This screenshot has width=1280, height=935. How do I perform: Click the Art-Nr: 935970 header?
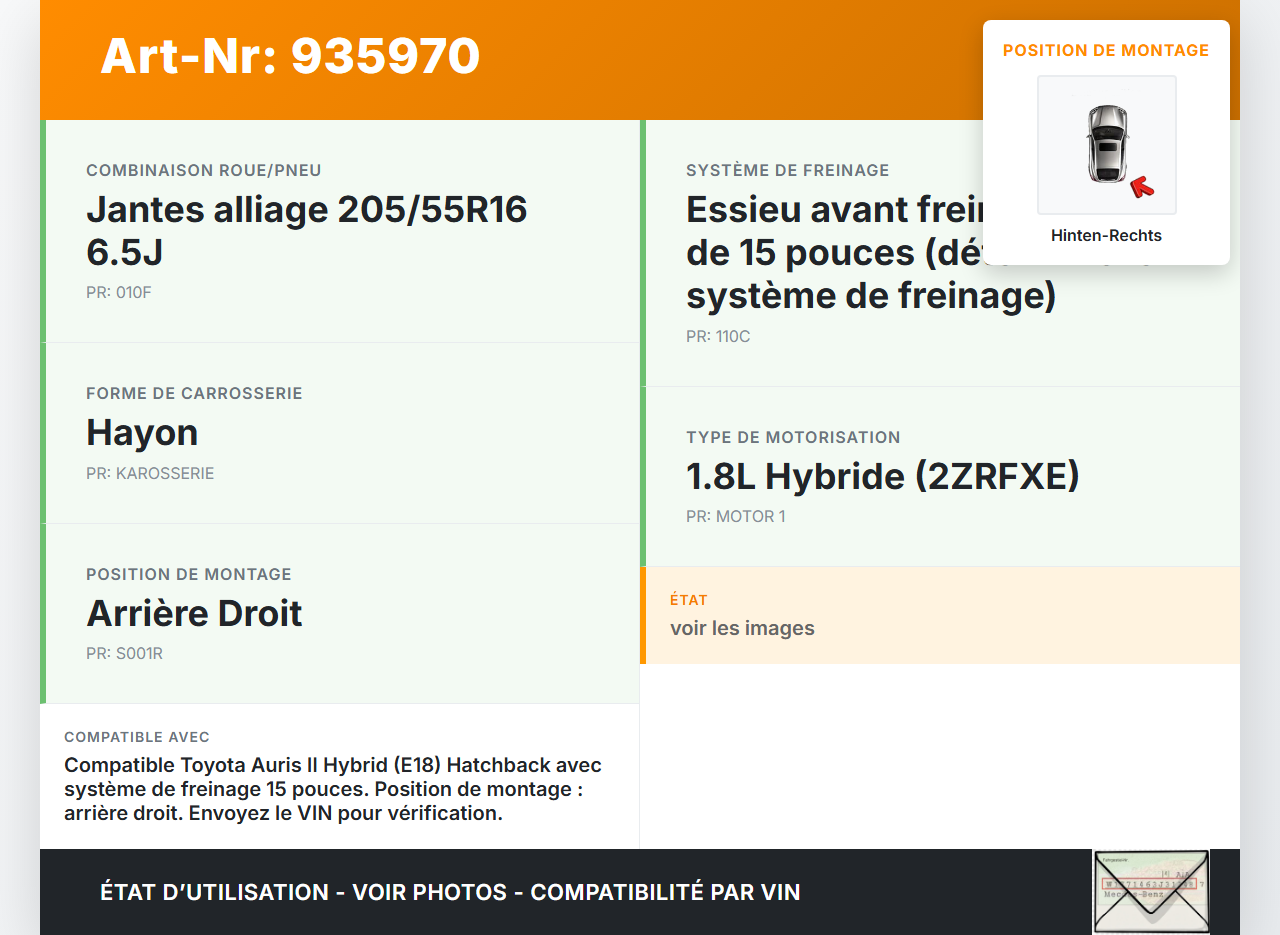290,57
